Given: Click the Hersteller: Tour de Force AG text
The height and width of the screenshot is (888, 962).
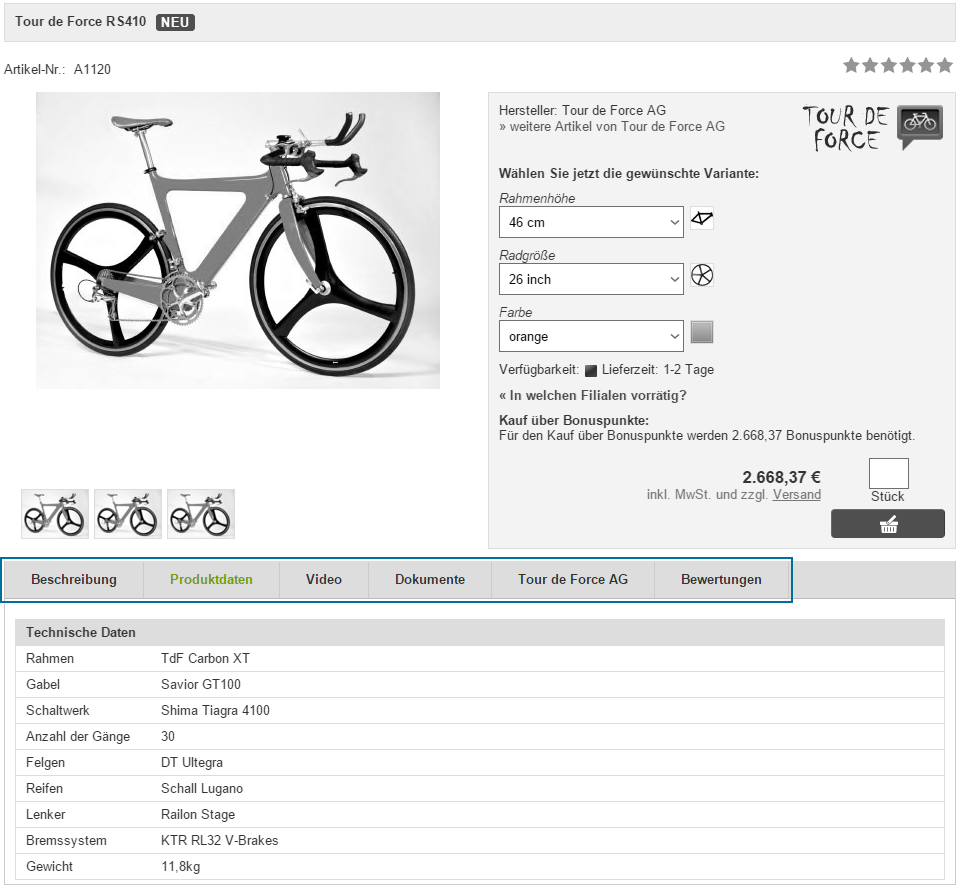Looking at the screenshot, I should click(x=582, y=110).
